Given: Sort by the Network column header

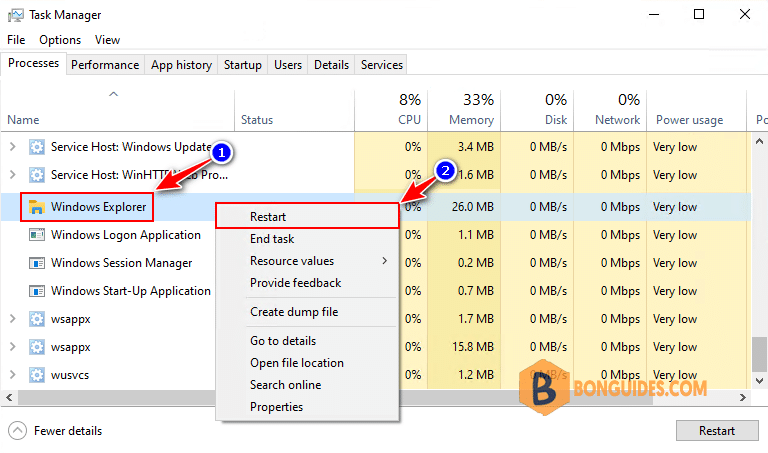Looking at the screenshot, I should [x=610, y=111].
